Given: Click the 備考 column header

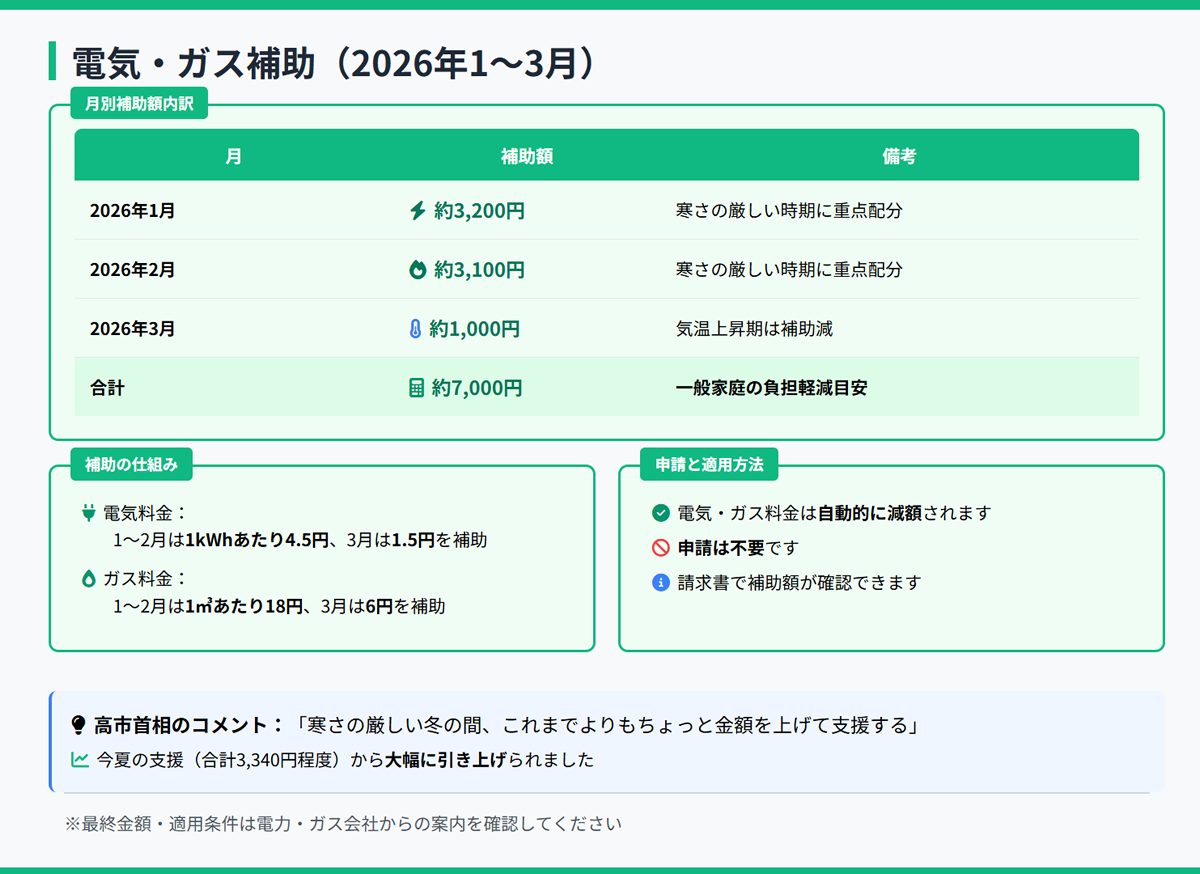Looking at the screenshot, I should [898, 156].
